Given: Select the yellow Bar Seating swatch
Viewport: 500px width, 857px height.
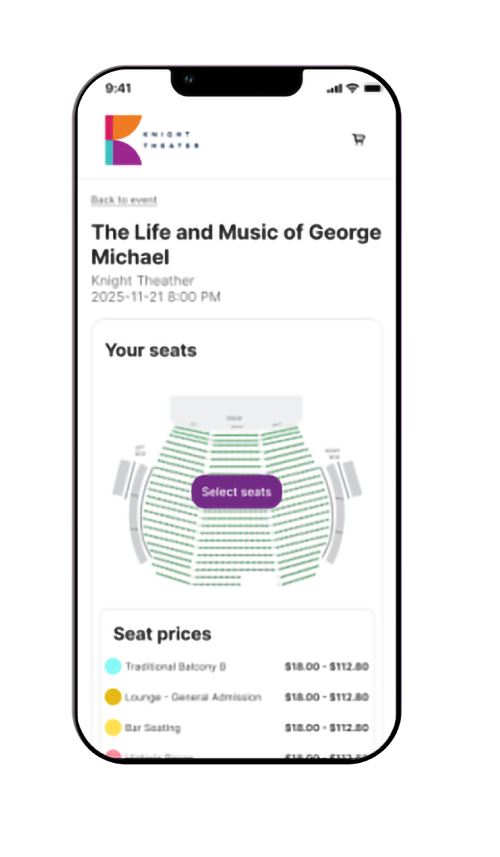Looking at the screenshot, I should (113, 727).
